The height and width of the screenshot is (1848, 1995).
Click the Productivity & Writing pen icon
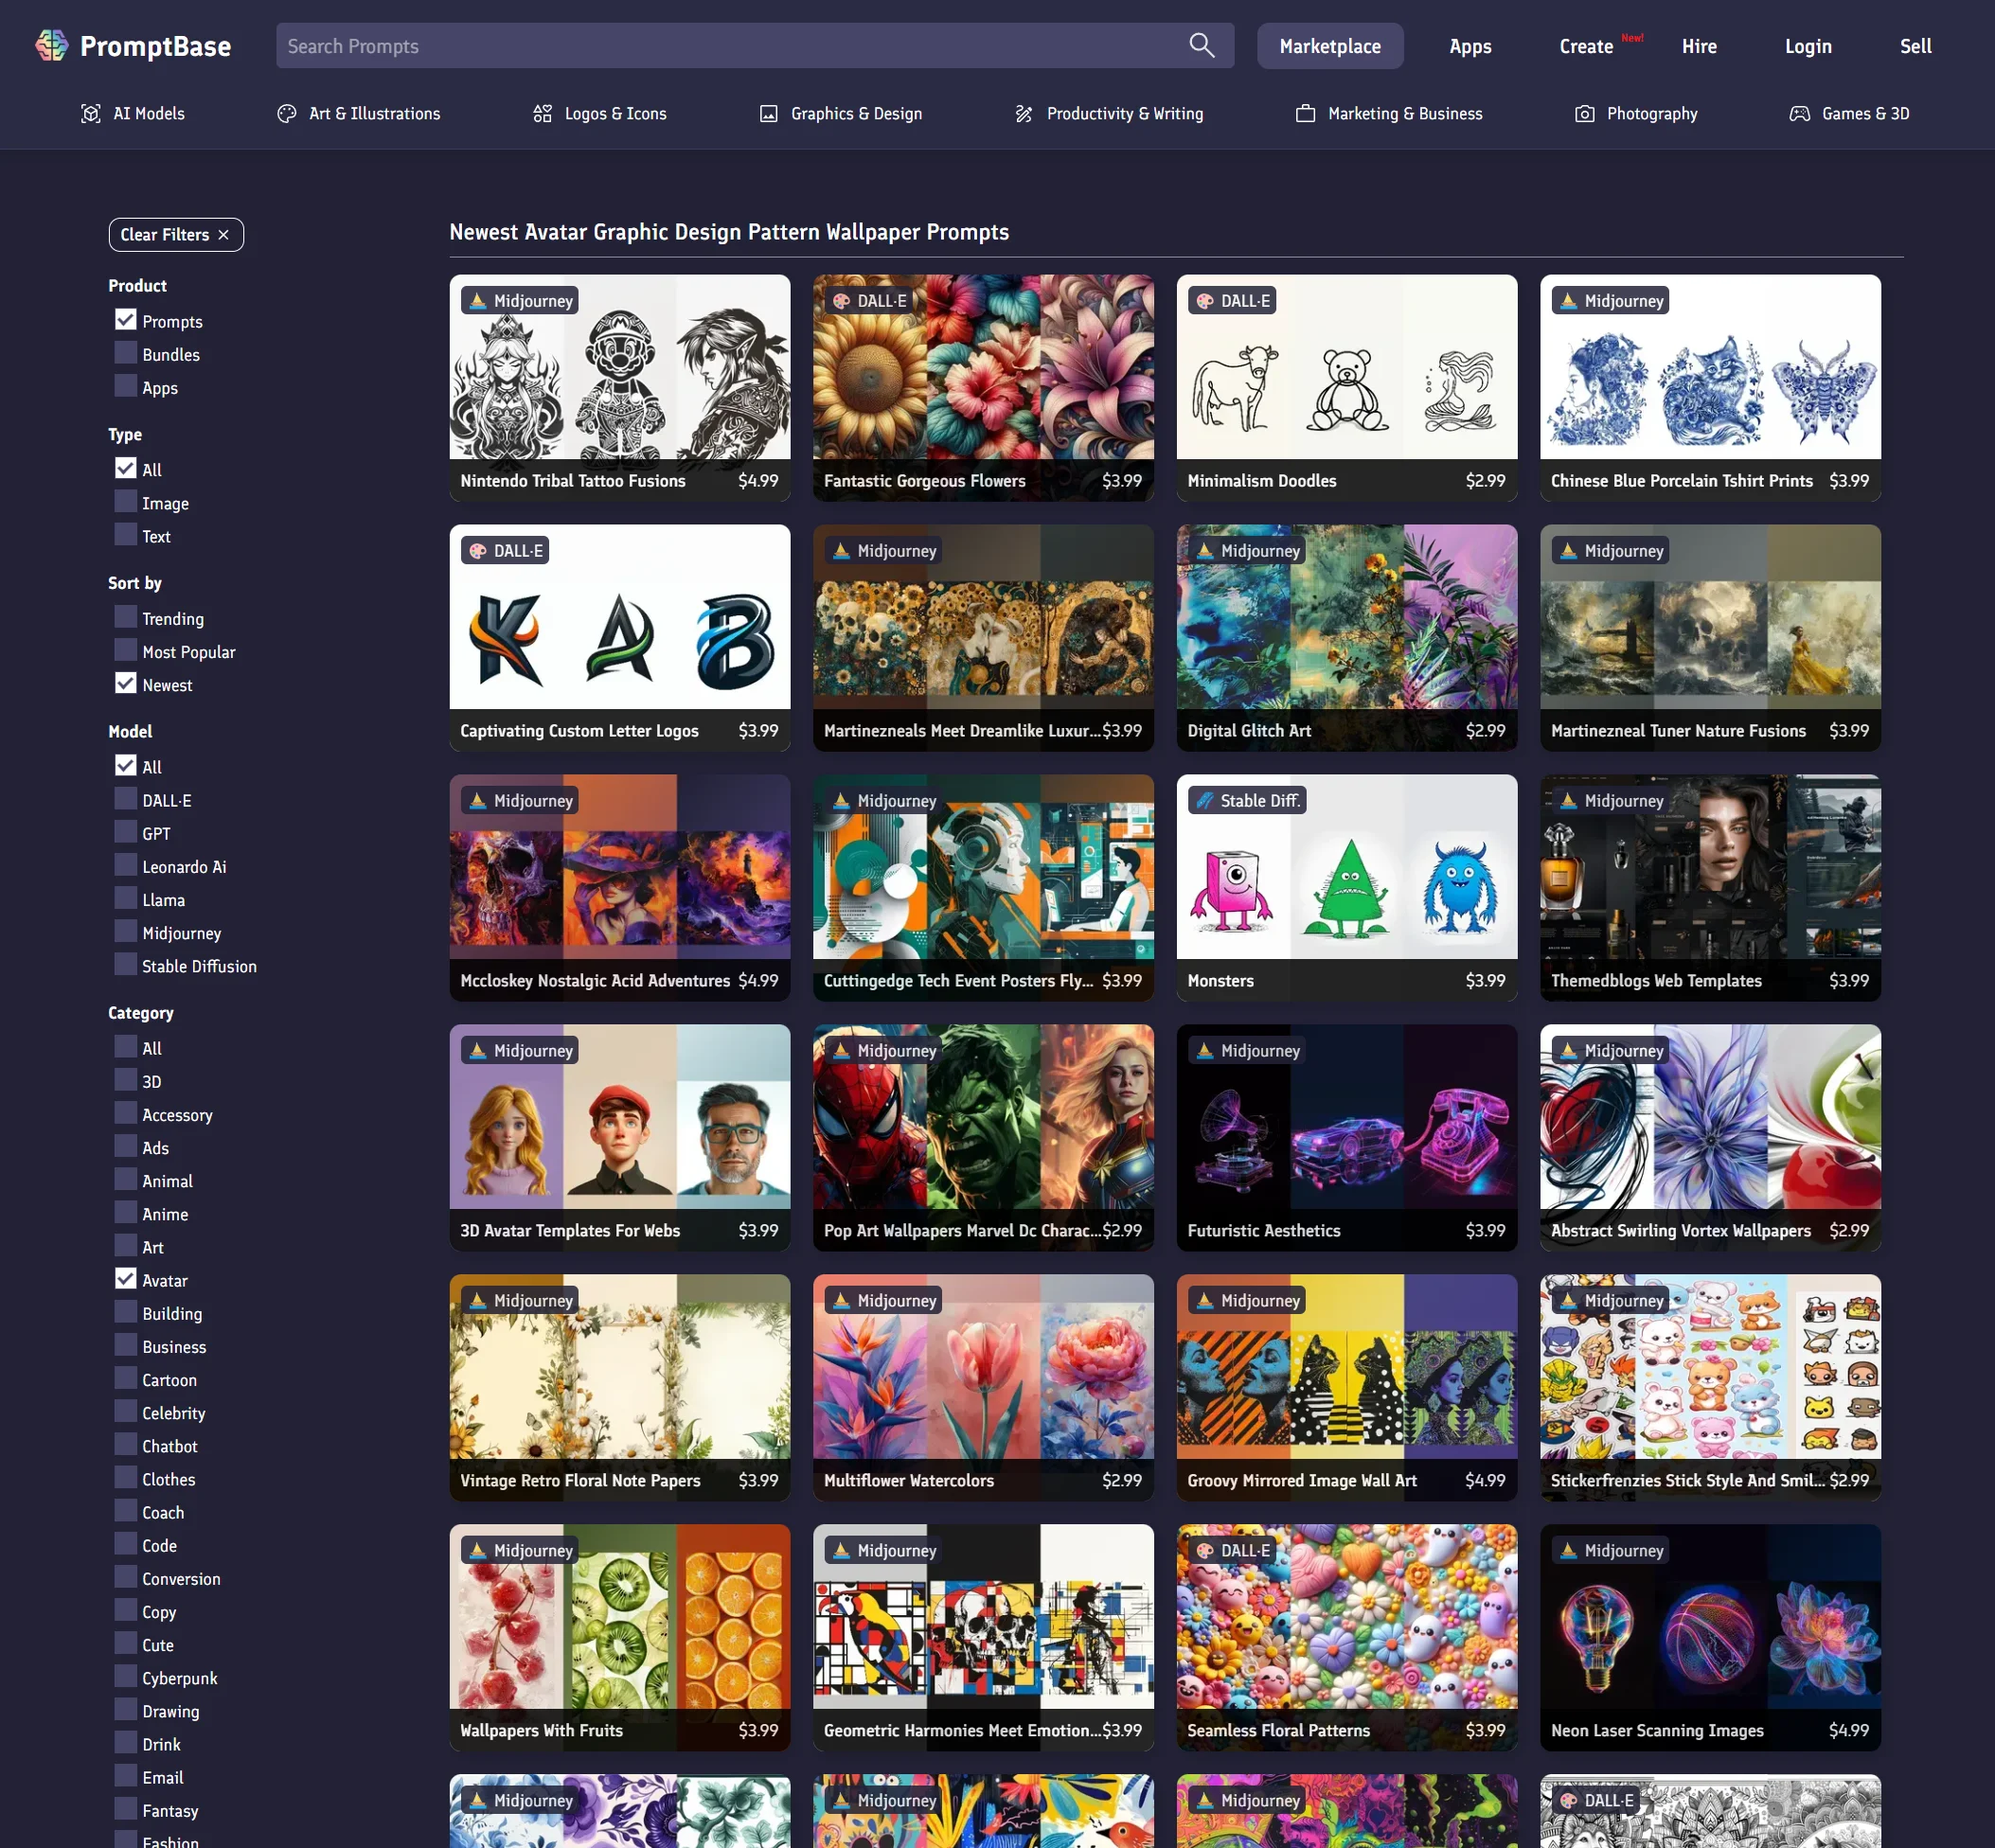pos(1024,114)
